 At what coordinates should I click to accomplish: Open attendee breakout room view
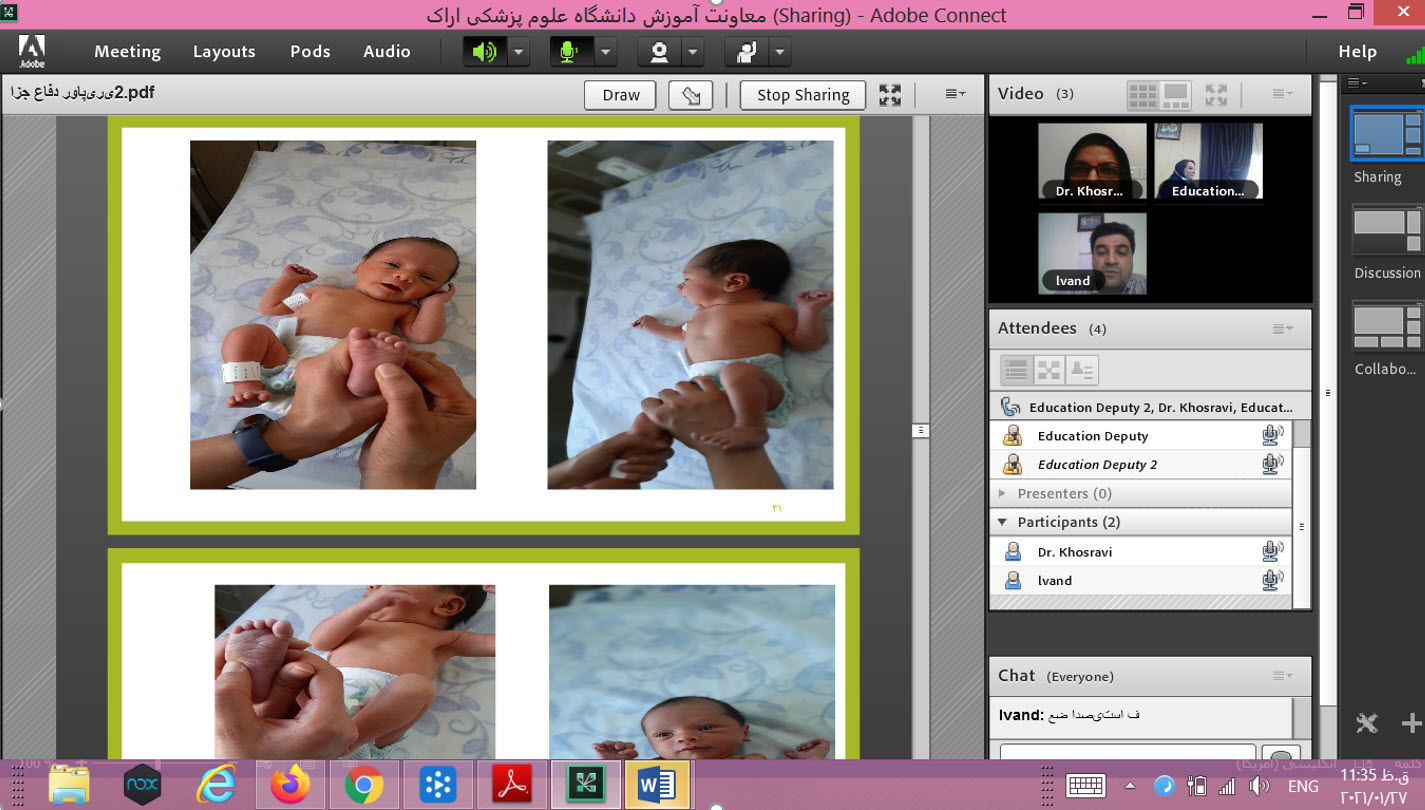1049,370
